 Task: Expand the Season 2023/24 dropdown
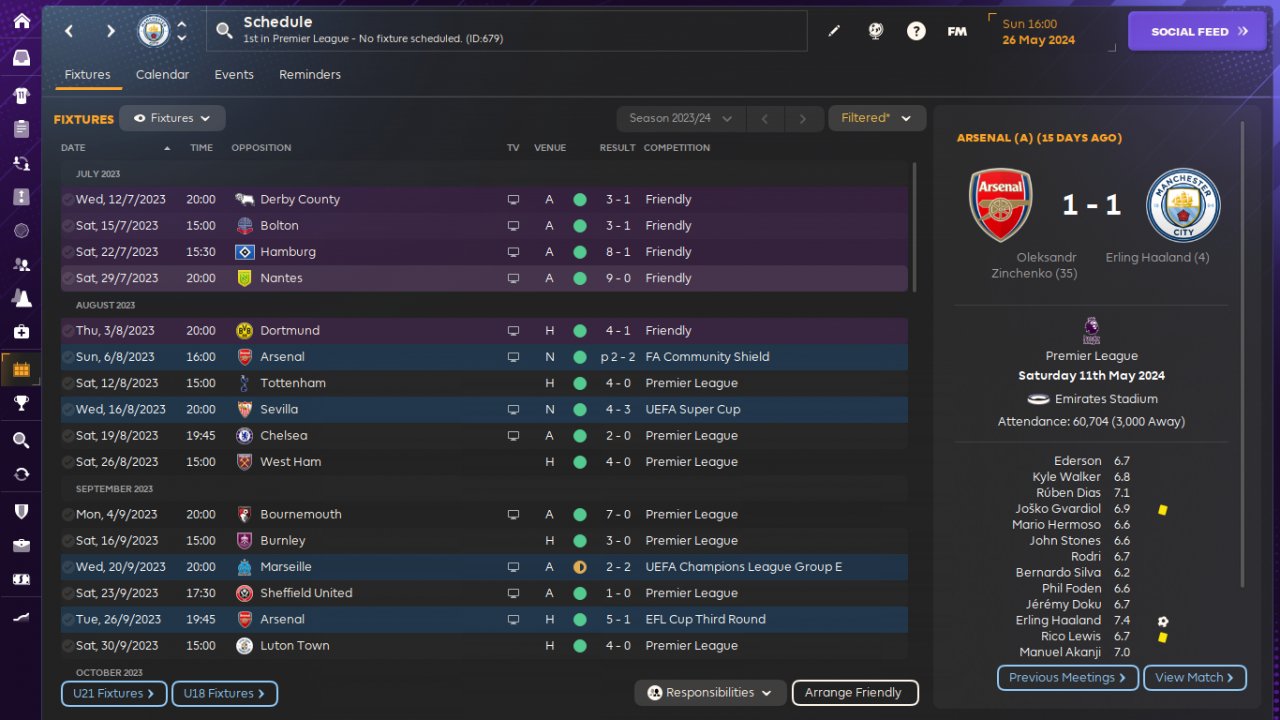[681, 118]
